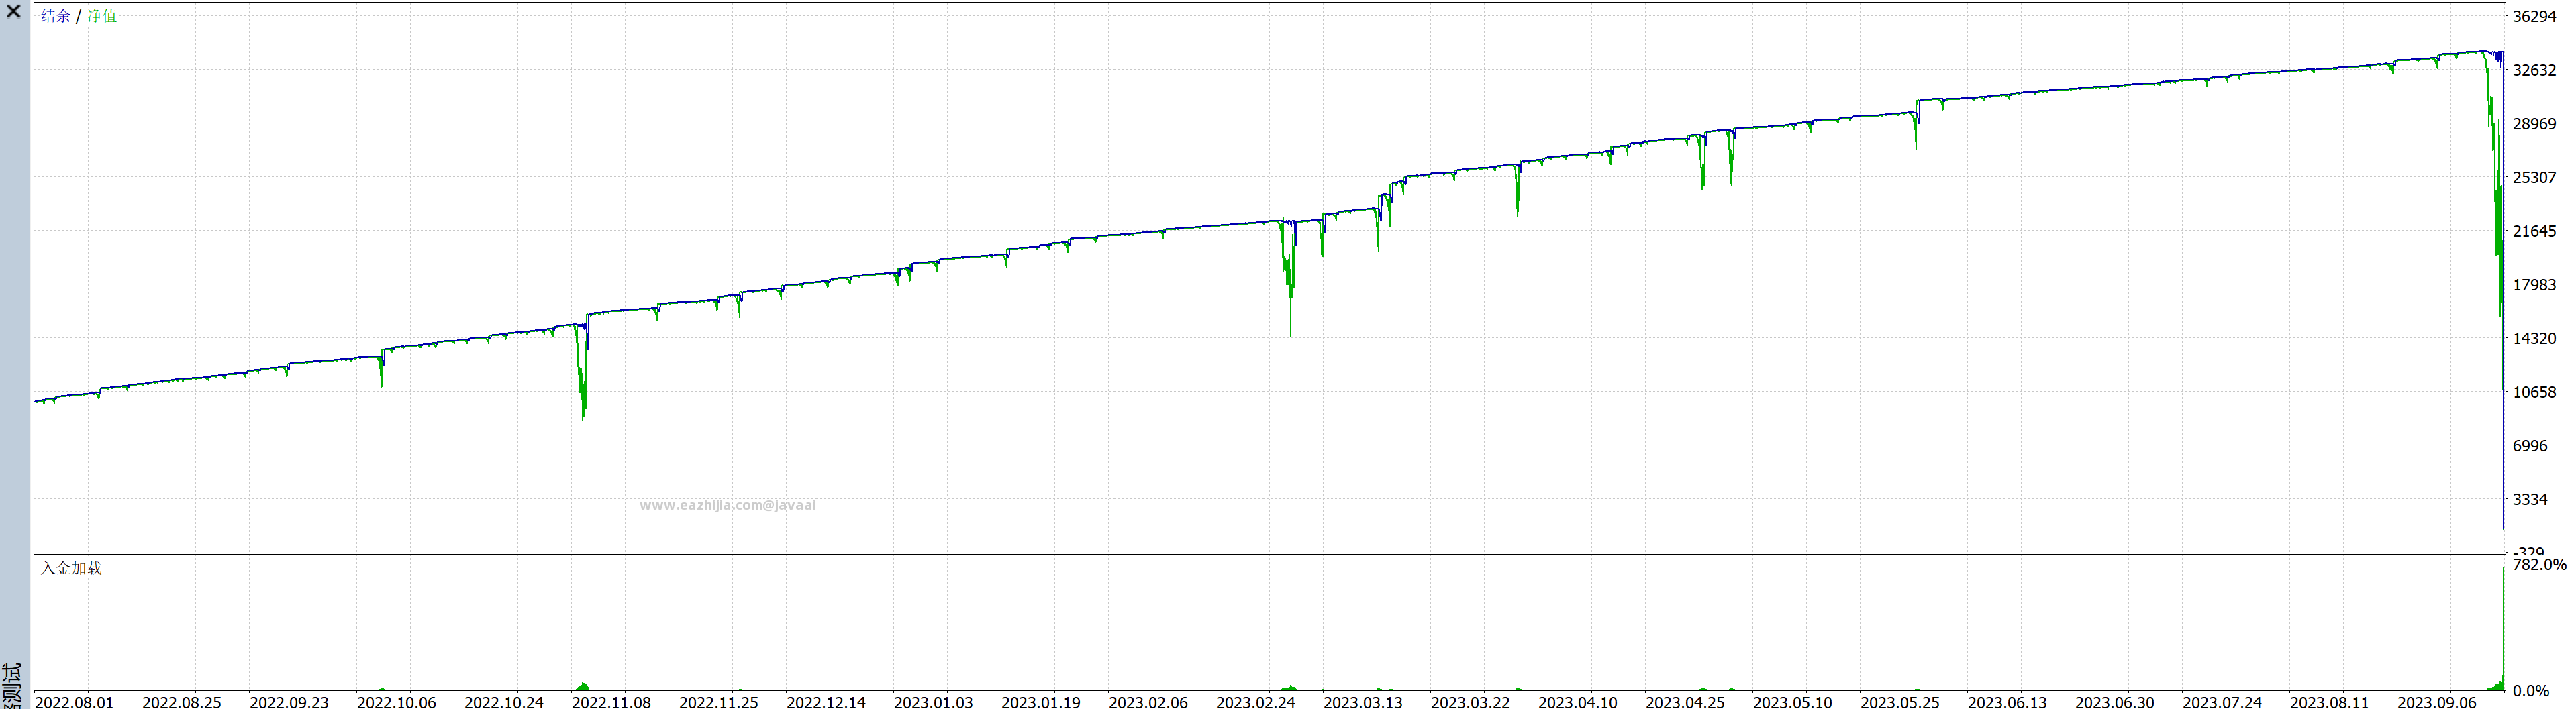Image resolution: width=2576 pixels, height=709 pixels.
Task: Click the 0.0% deposit load label
Action: point(2530,691)
